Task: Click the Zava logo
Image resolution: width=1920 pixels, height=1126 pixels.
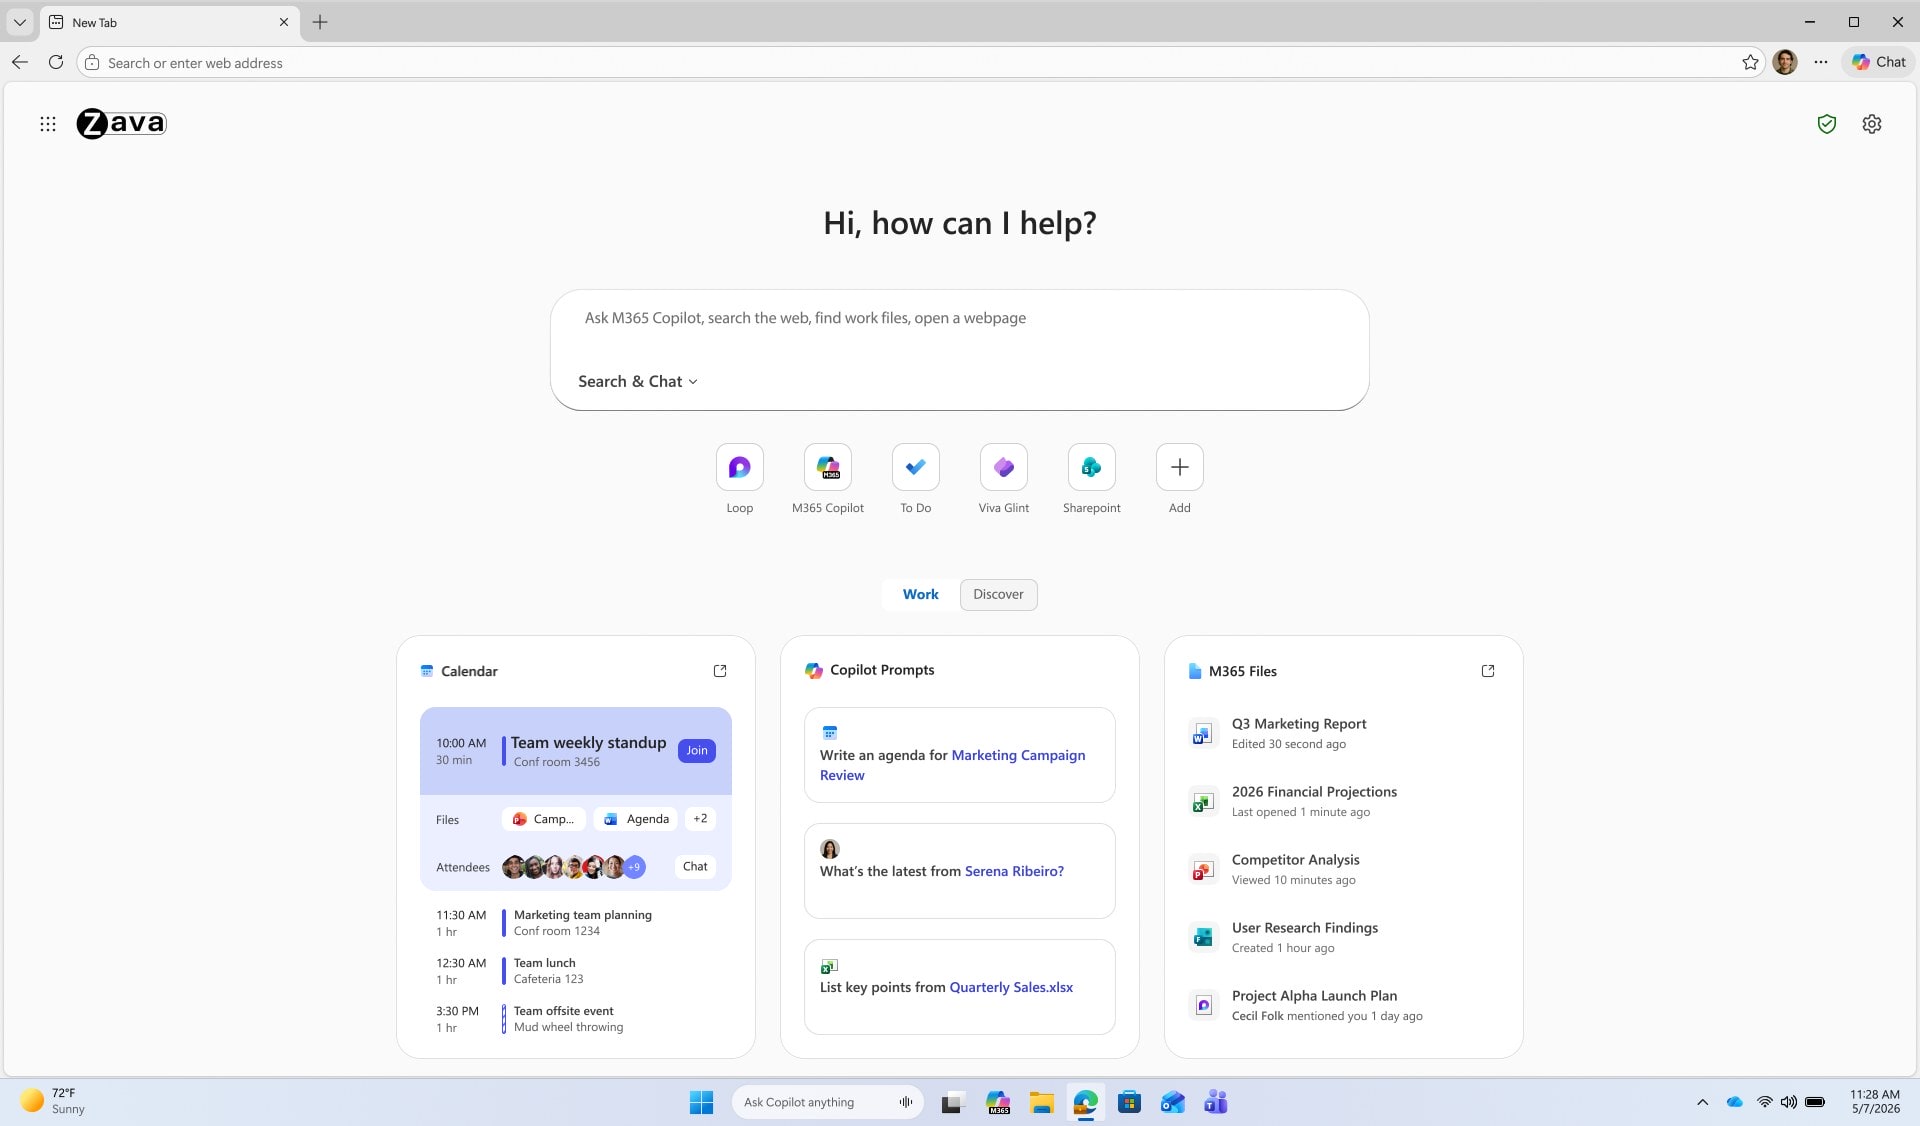Action: (122, 123)
